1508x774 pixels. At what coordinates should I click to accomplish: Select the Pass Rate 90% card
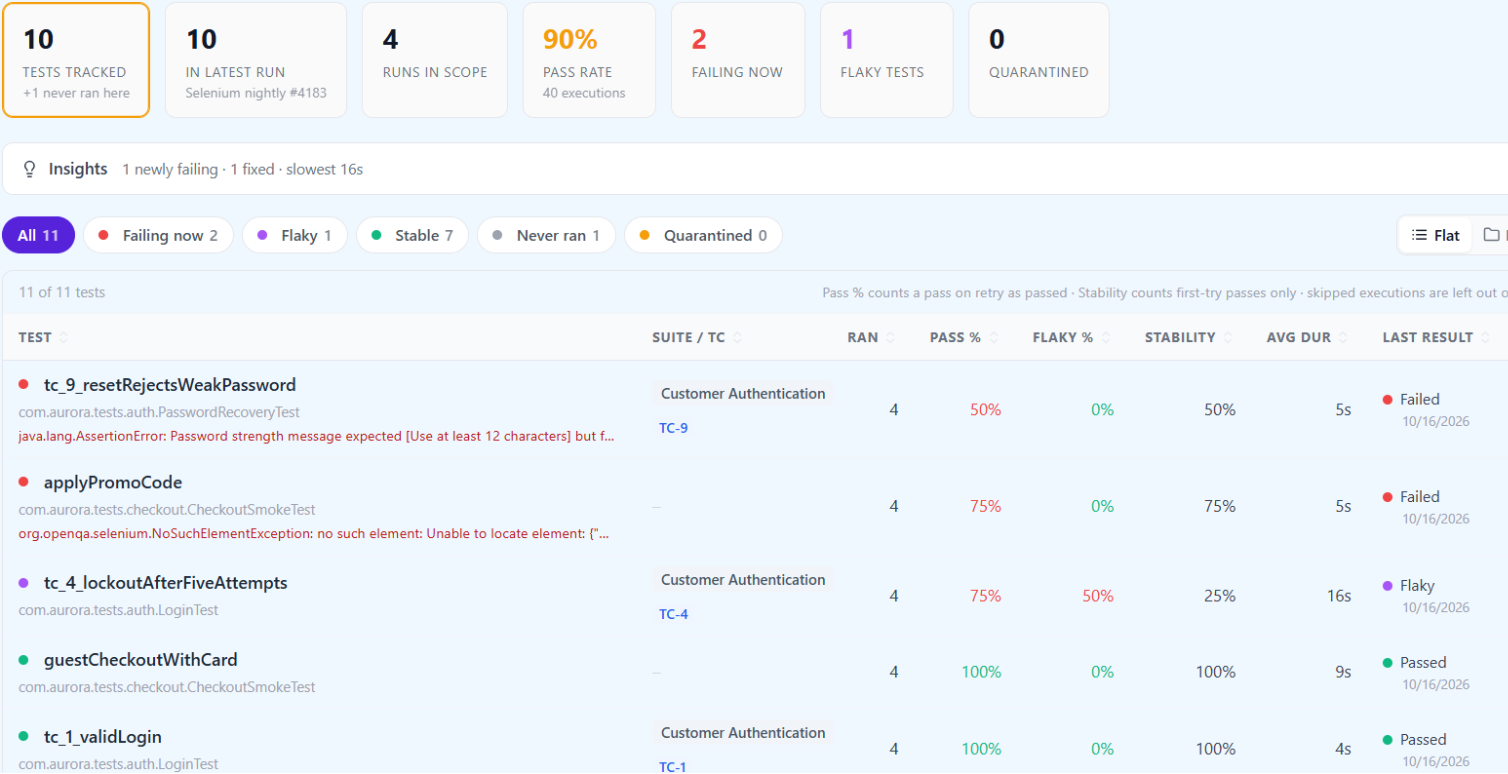tap(589, 60)
